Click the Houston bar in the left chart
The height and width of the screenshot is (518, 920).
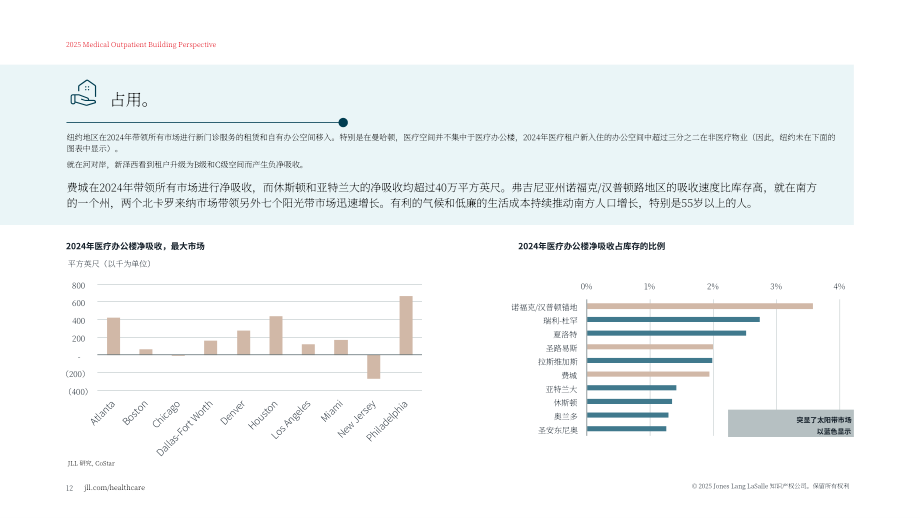point(276,336)
